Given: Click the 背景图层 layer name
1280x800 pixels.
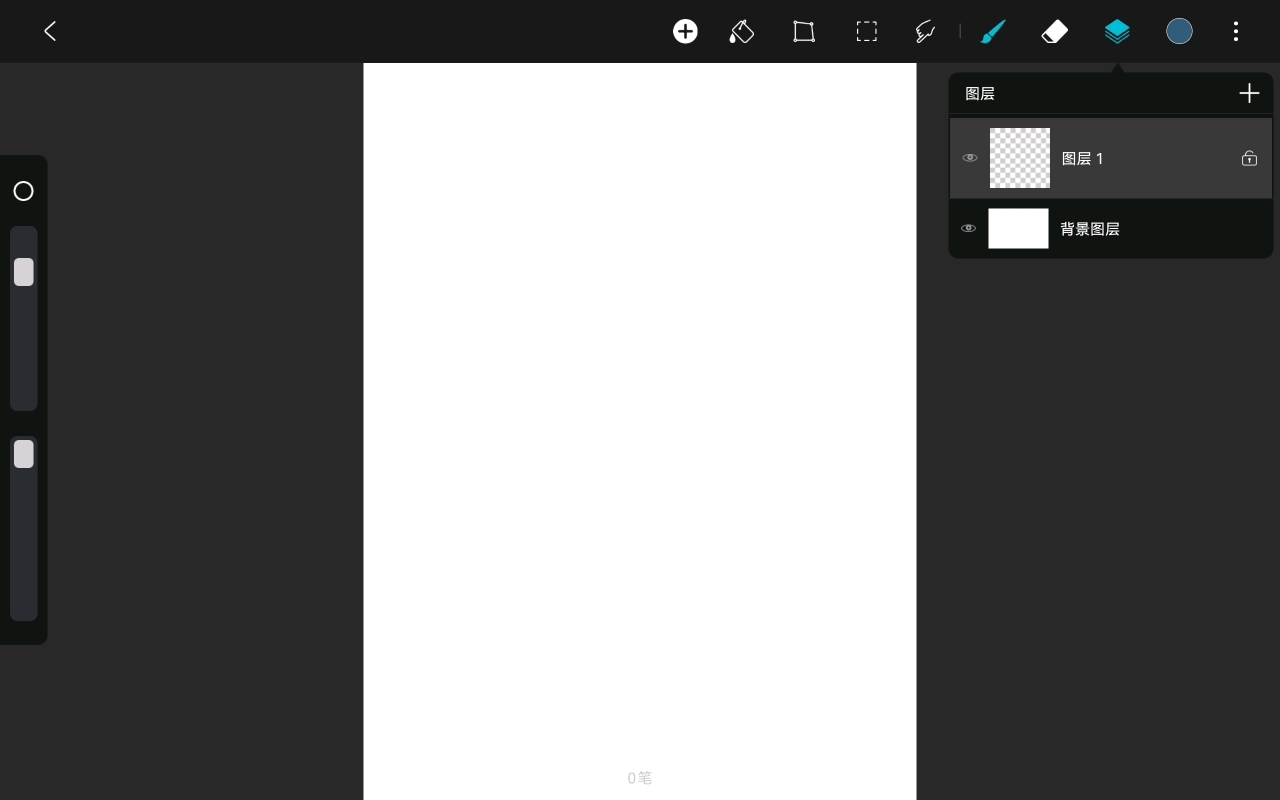Looking at the screenshot, I should click(1090, 229).
